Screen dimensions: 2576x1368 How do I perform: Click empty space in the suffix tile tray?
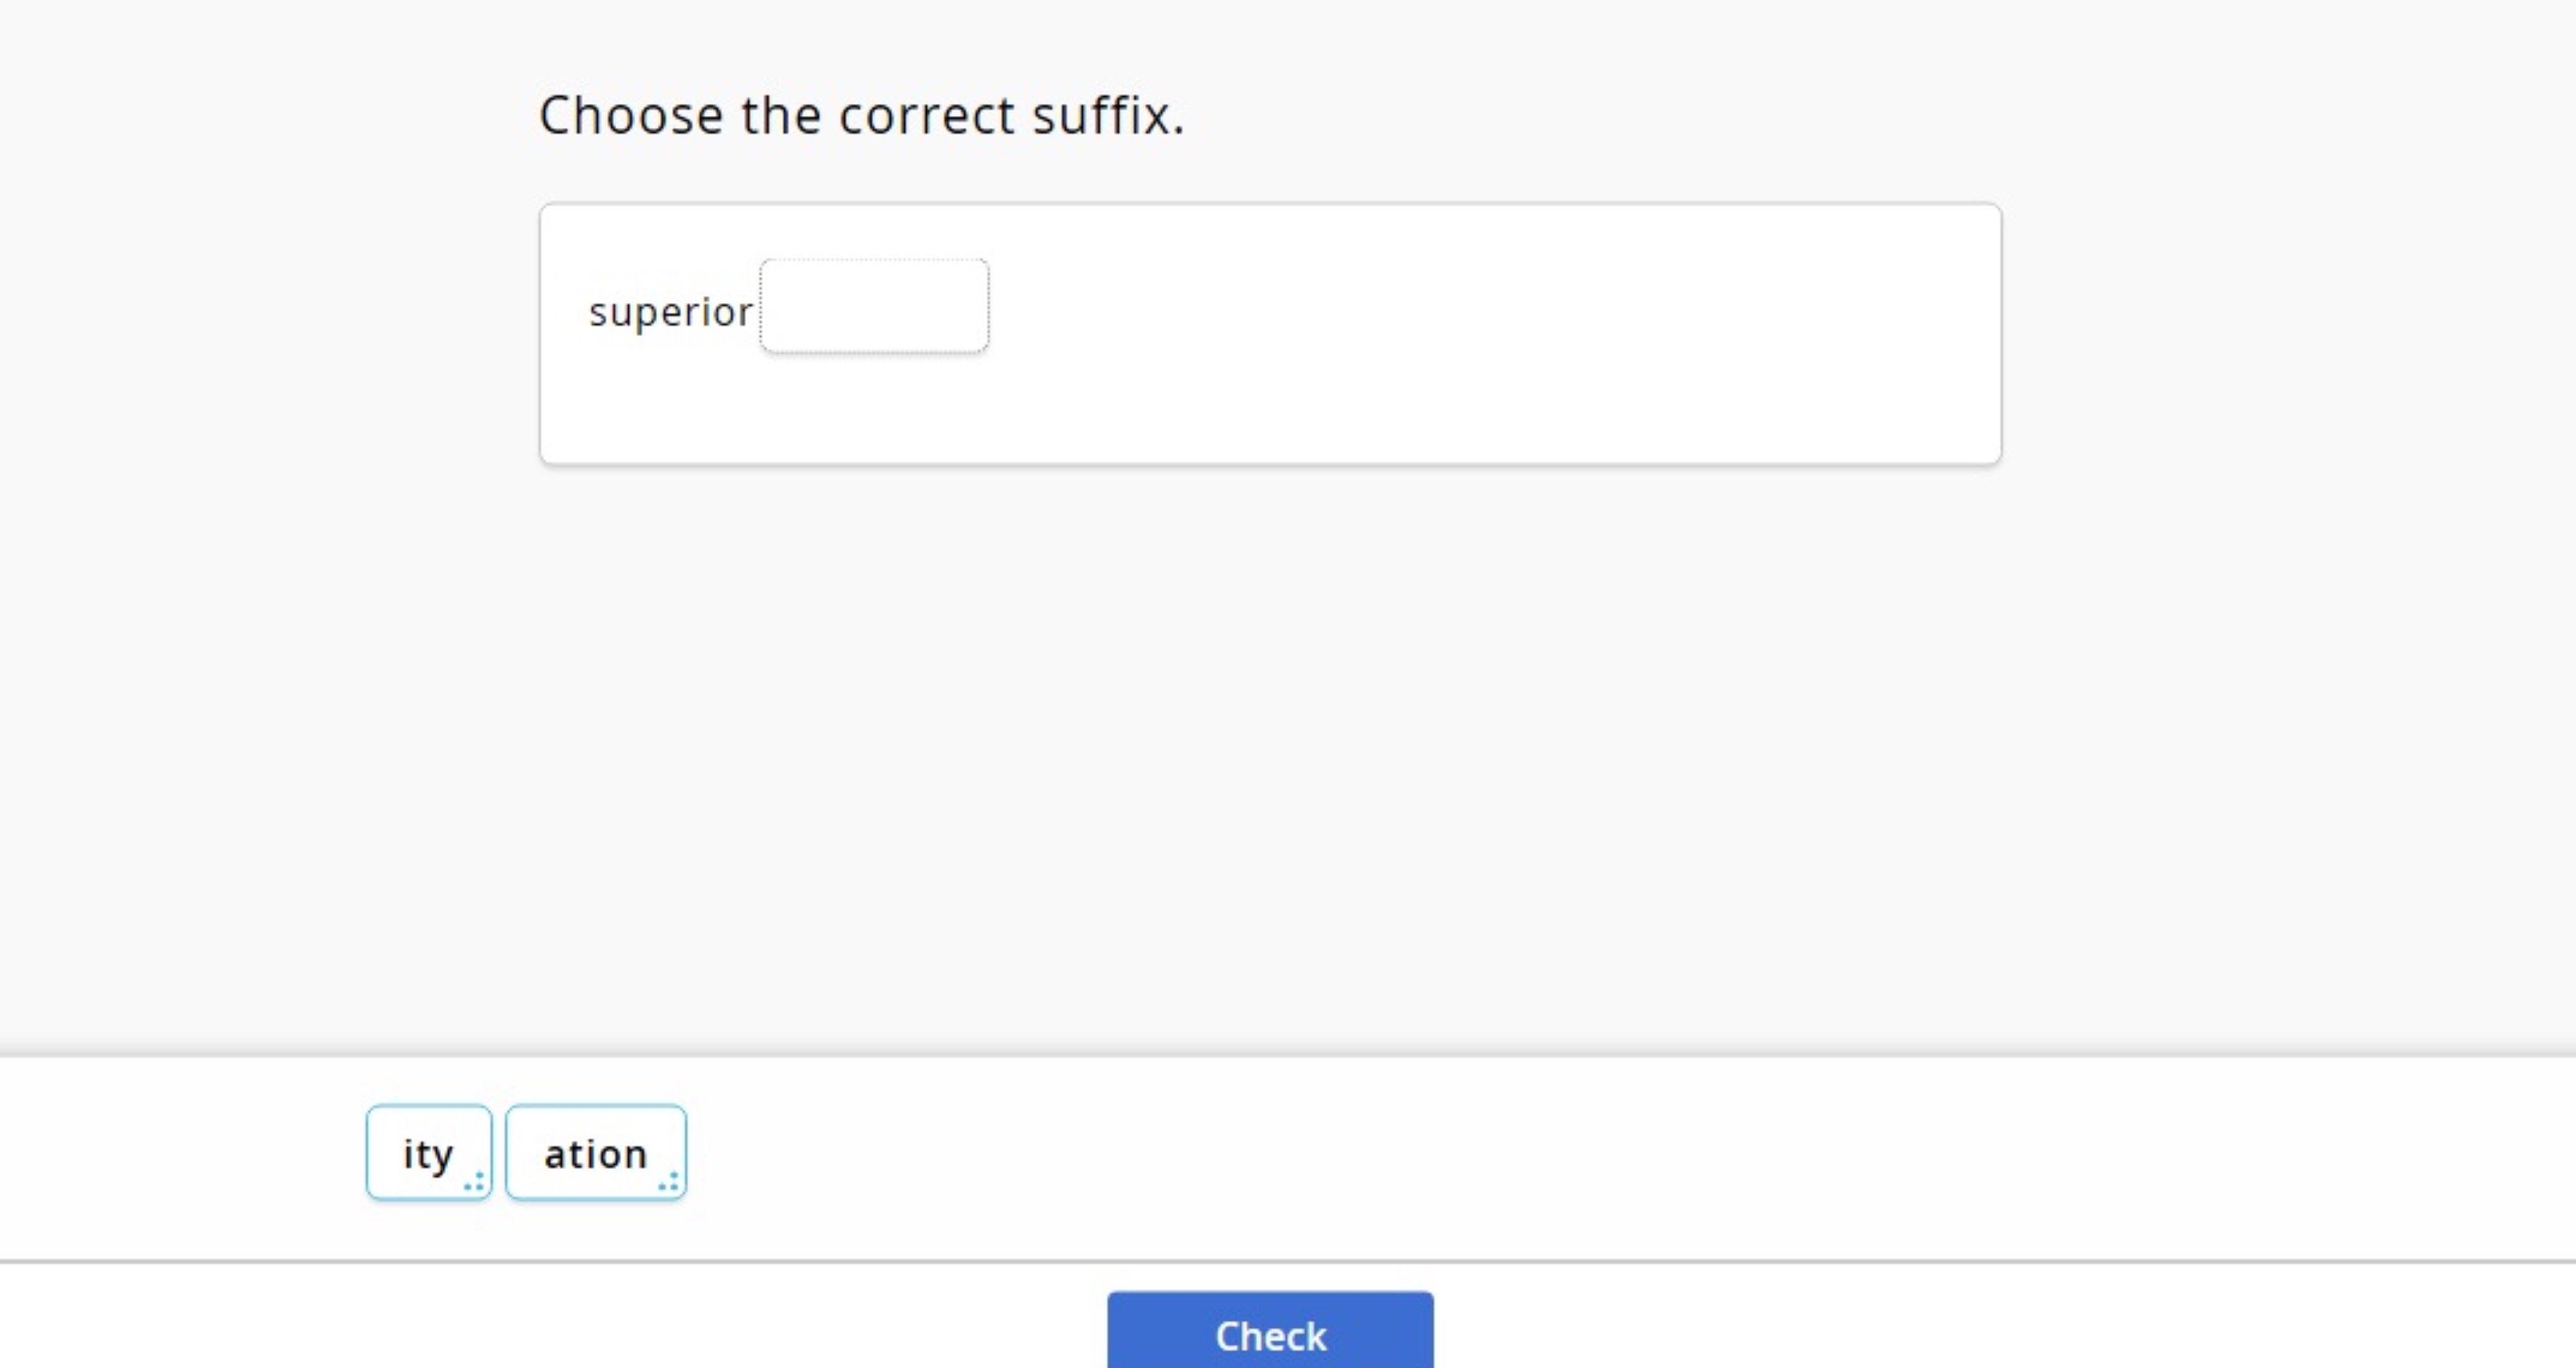pyautogui.click(x=1500, y=1155)
